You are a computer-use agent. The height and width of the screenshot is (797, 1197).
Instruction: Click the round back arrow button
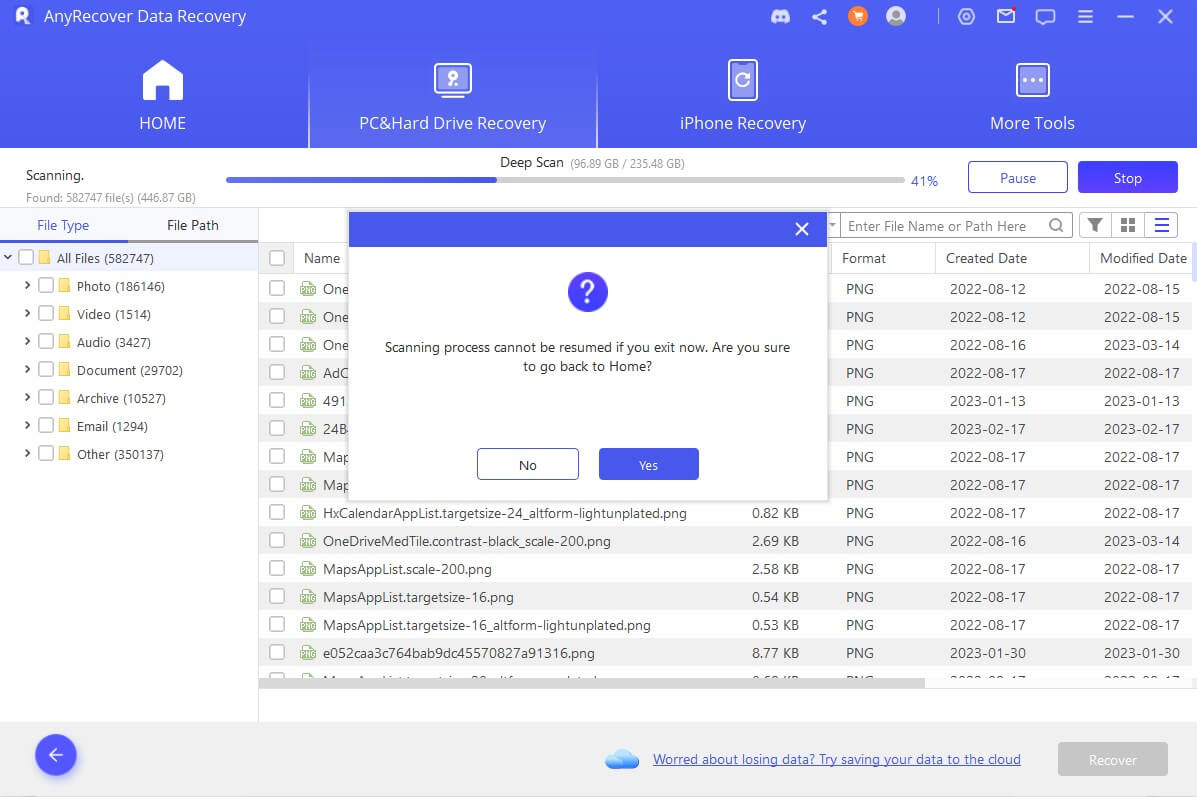pos(56,756)
